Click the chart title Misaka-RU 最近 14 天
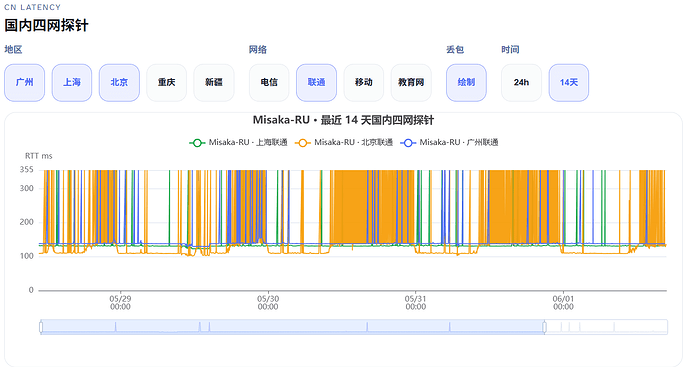Viewport: 690px width, 367px height. (343, 120)
